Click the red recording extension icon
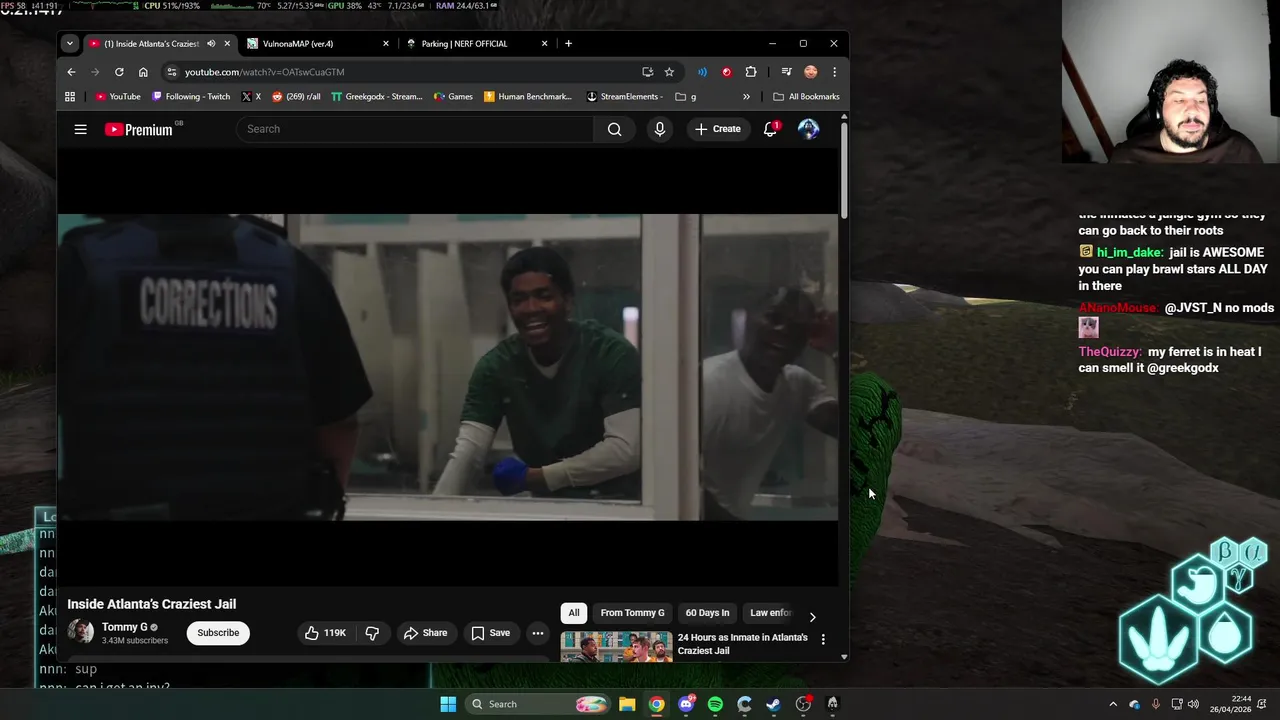Viewport: 1280px width, 720px height. click(x=726, y=72)
